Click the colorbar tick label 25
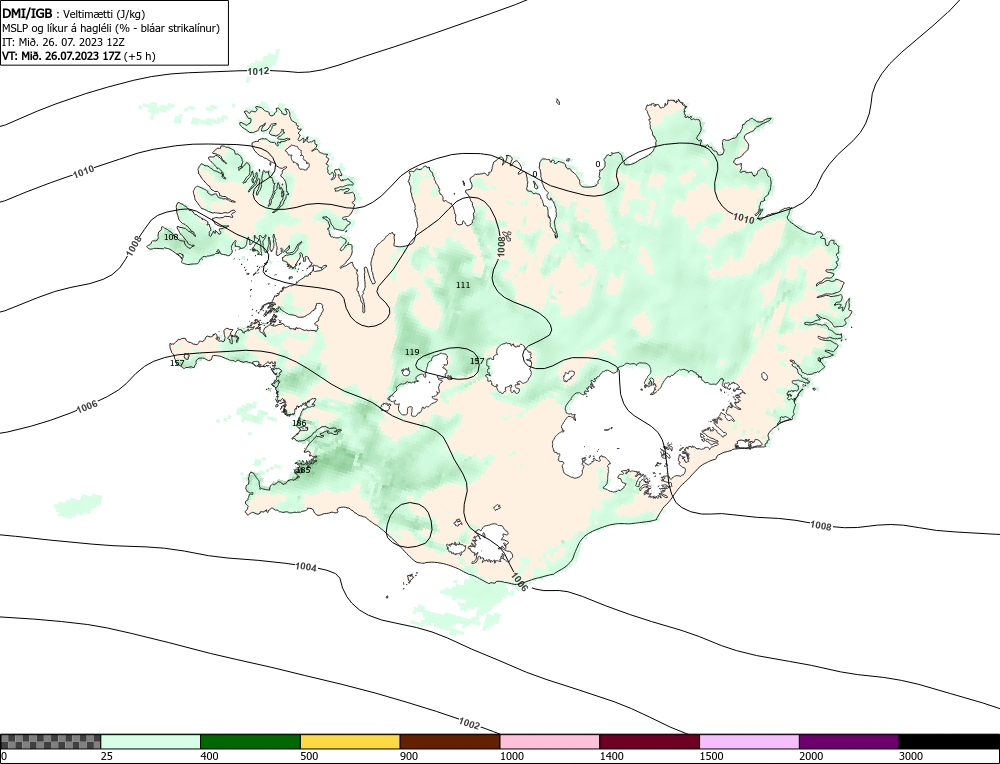This screenshot has height=764, width=1000. pyautogui.click(x=107, y=756)
